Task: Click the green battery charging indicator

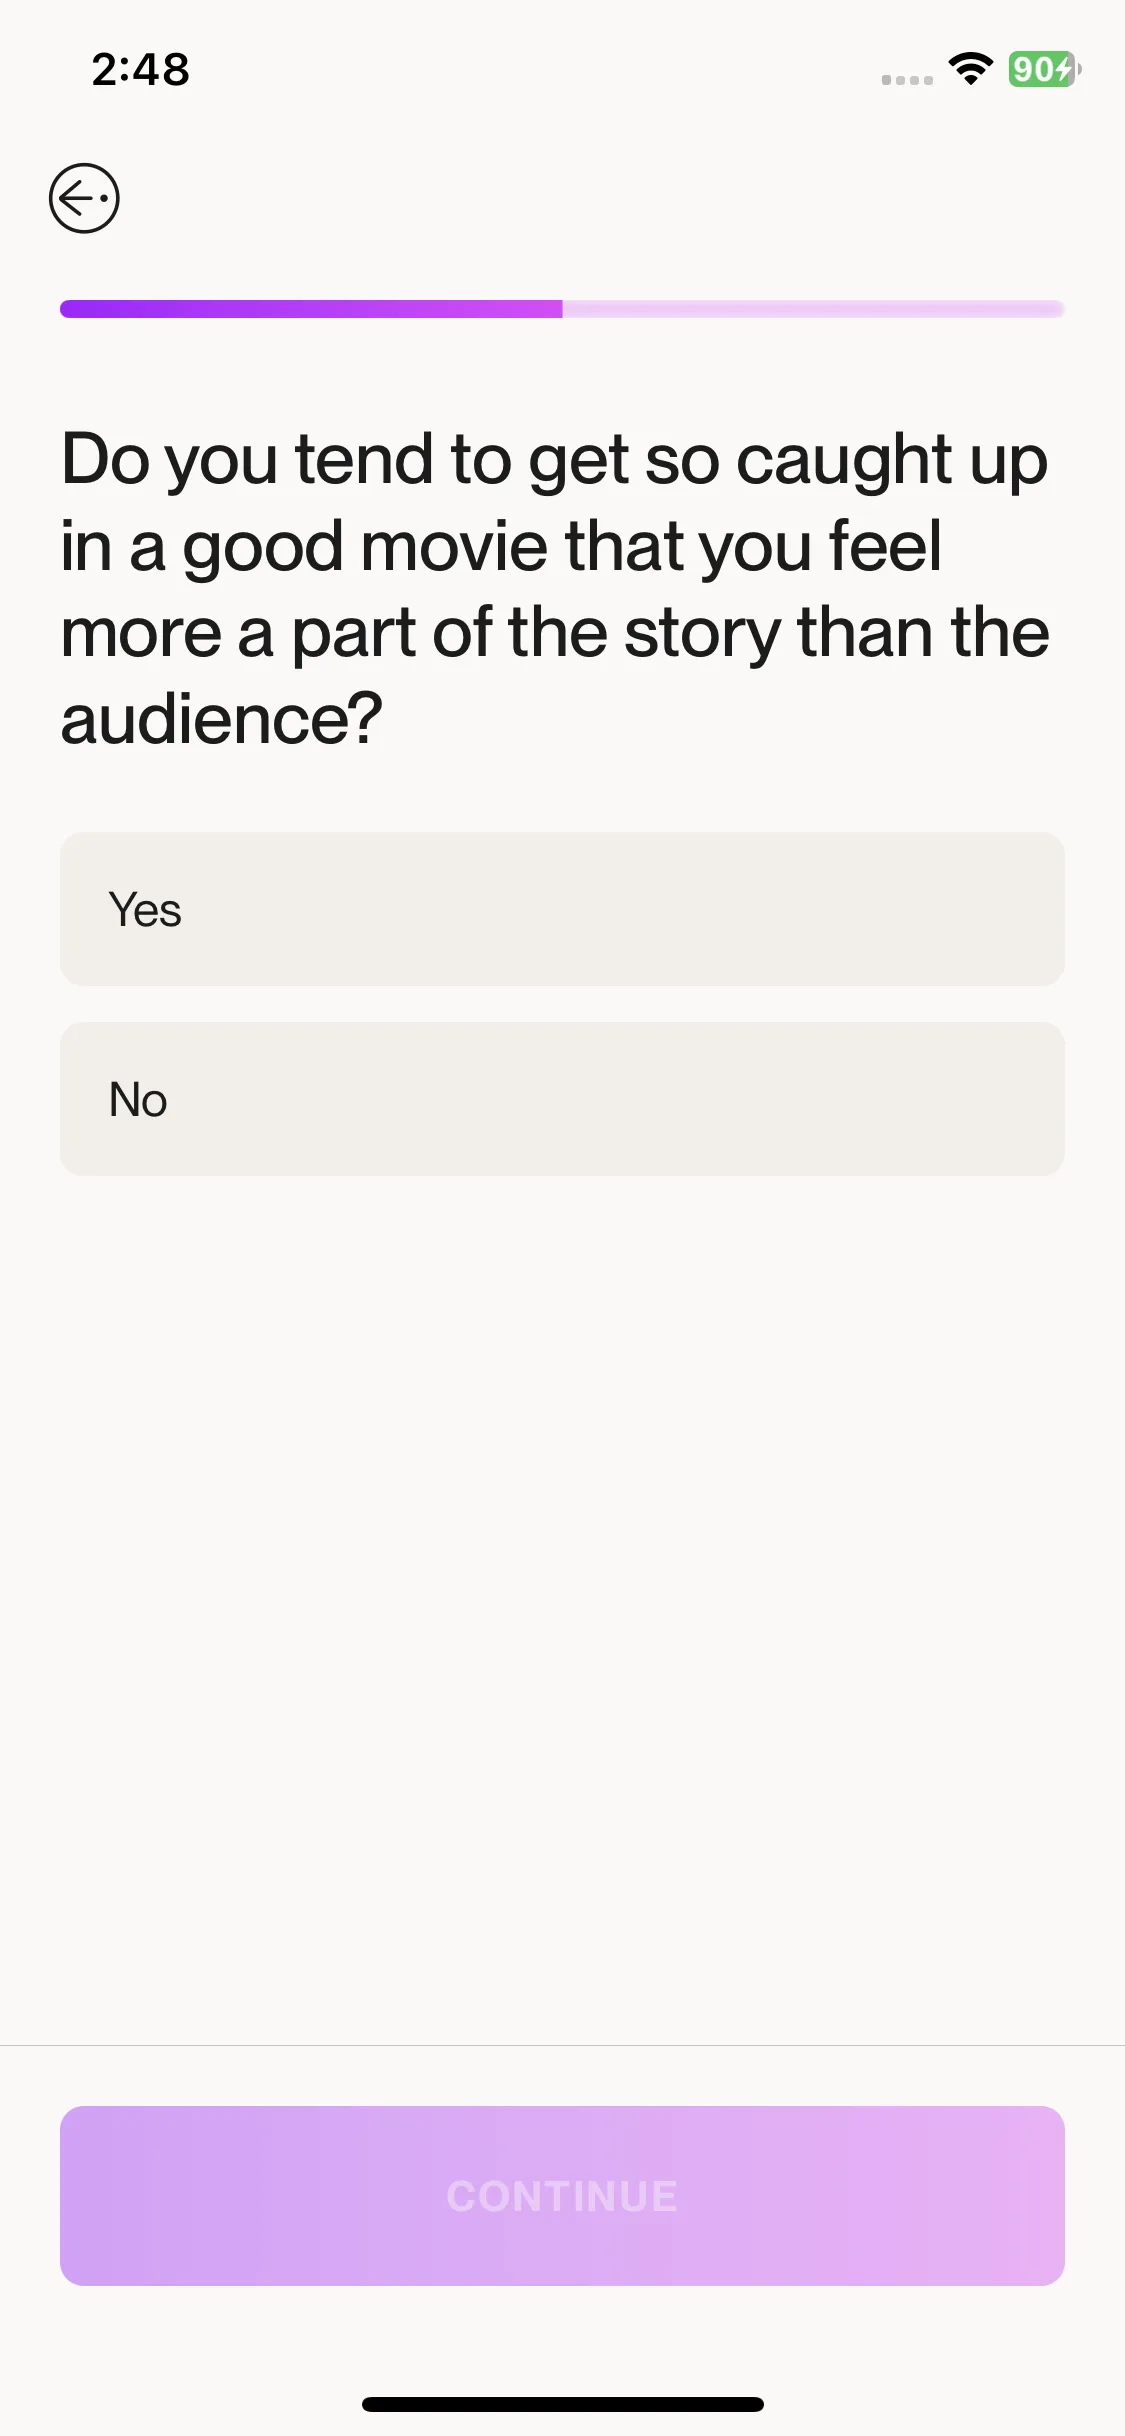Action: (1044, 69)
